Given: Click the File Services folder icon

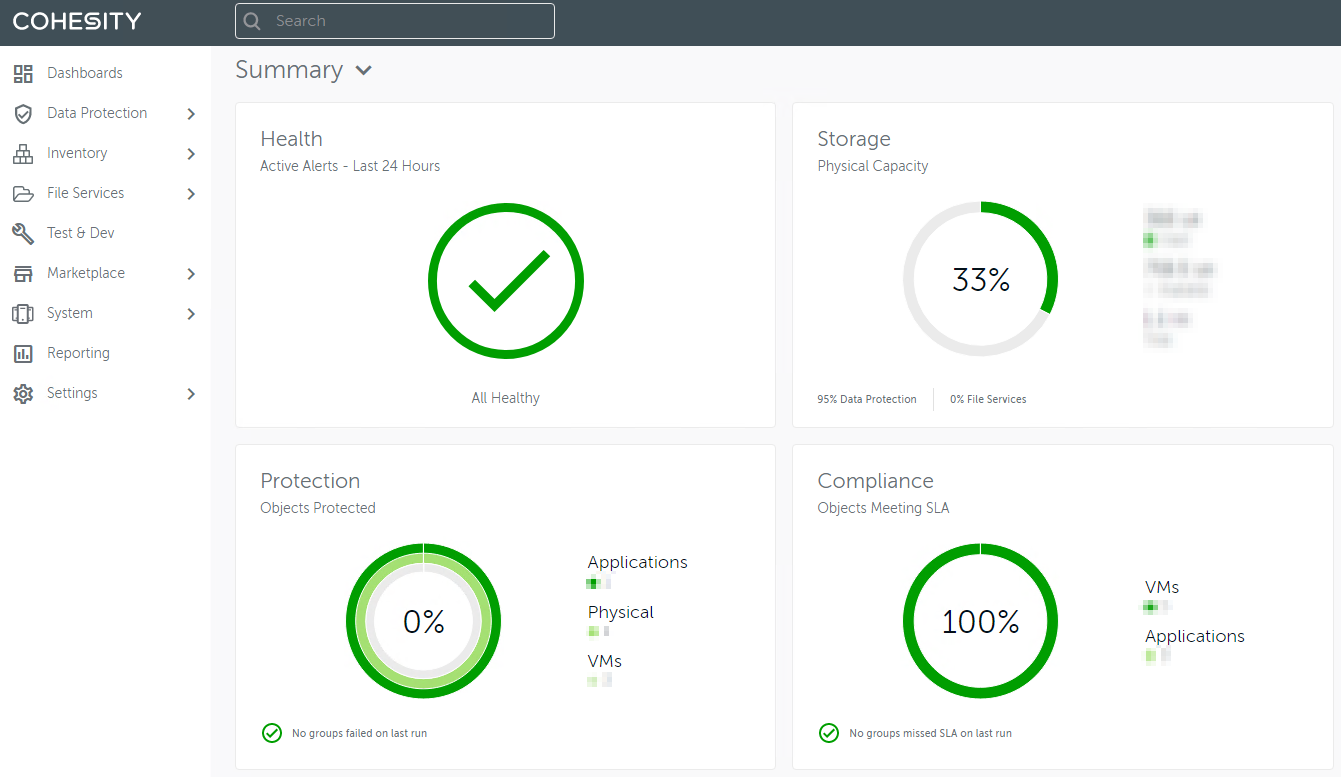Looking at the screenshot, I should [22, 193].
